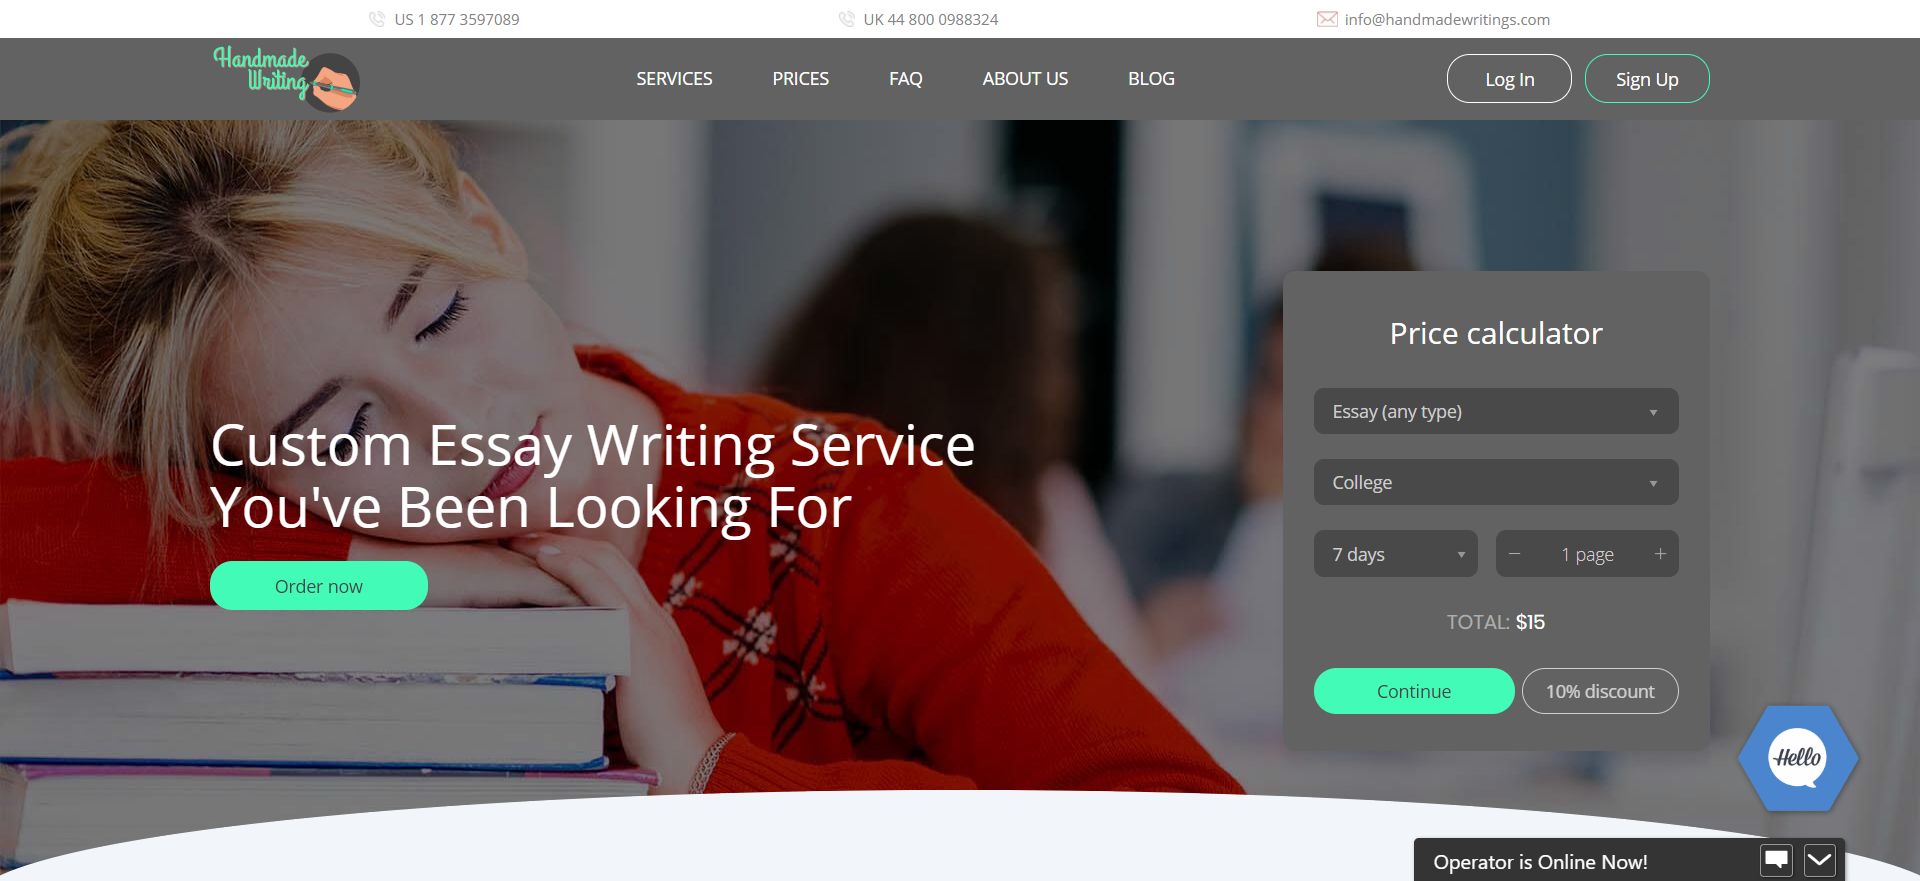Viewport: 1920px width, 881px height.
Task: Click the info@handmadewritings.com email link
Action: point(1447,19)
